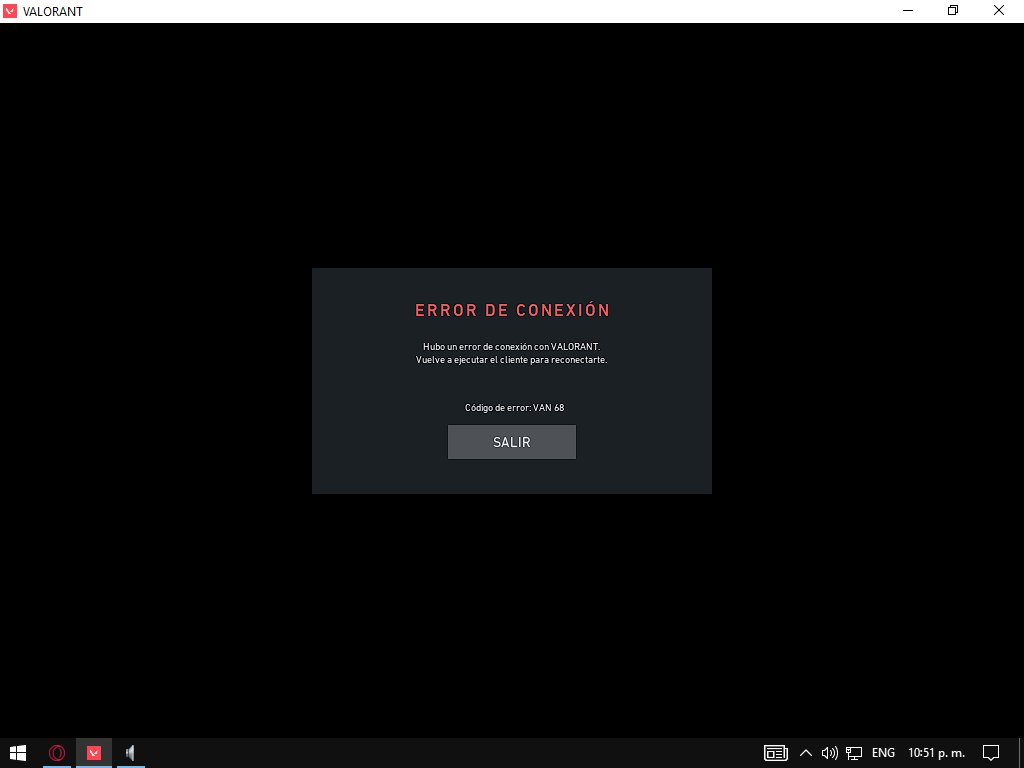Image resolution: width=1024 pixels, height=768 pixels.
Task: Open the volume control in tray
Action: pyautogui.click(x=829, y=753)
